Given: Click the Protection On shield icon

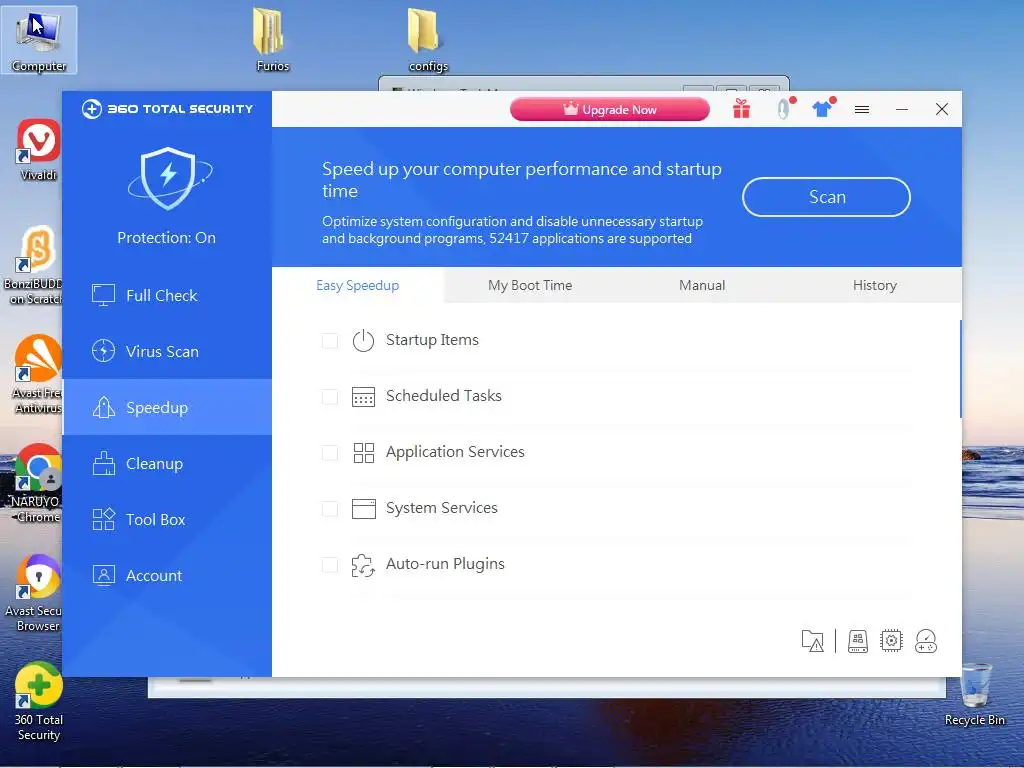Looking at the screenshot, I should (x=168, y=178).
